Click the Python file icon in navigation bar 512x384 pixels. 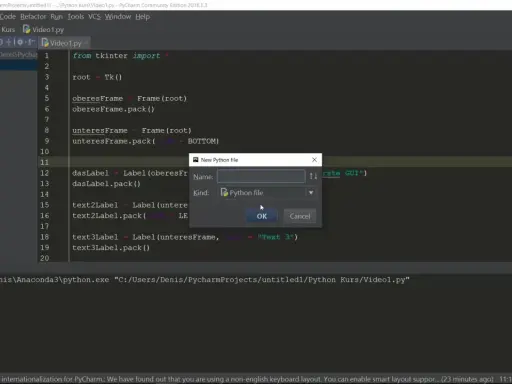click(x=26, y=29)
